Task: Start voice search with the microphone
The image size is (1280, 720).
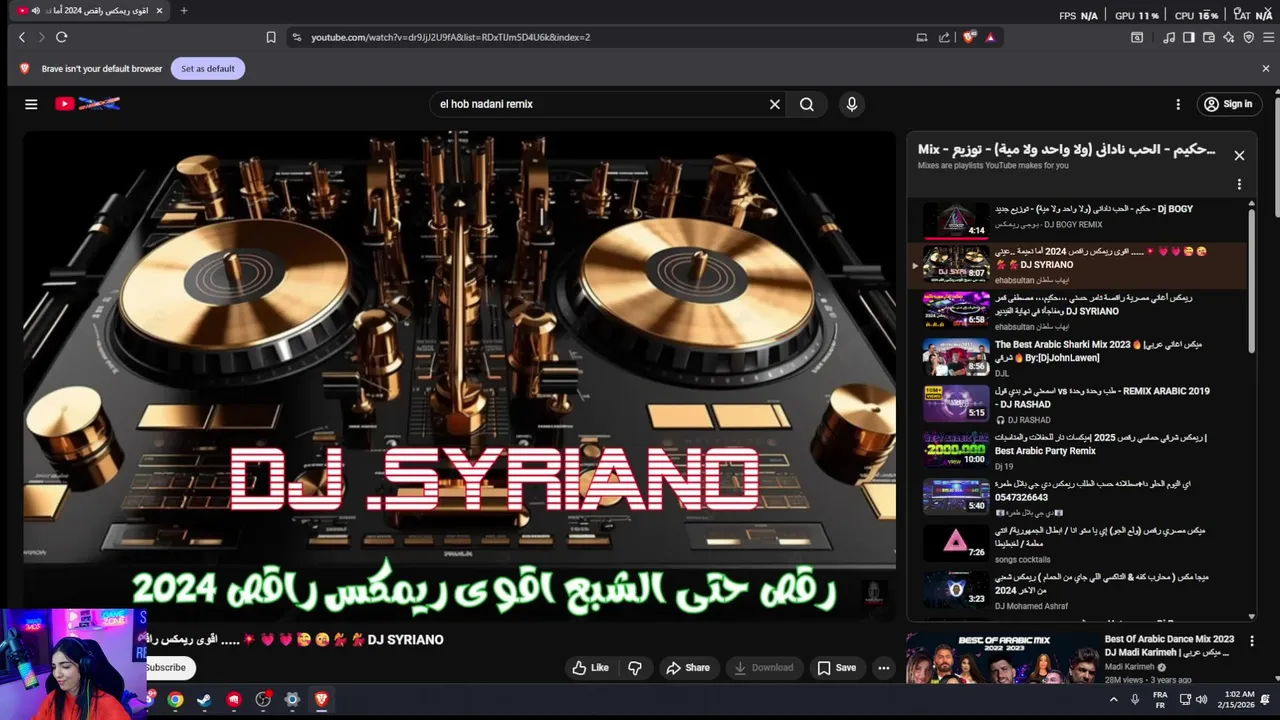Action: point(852,104)
